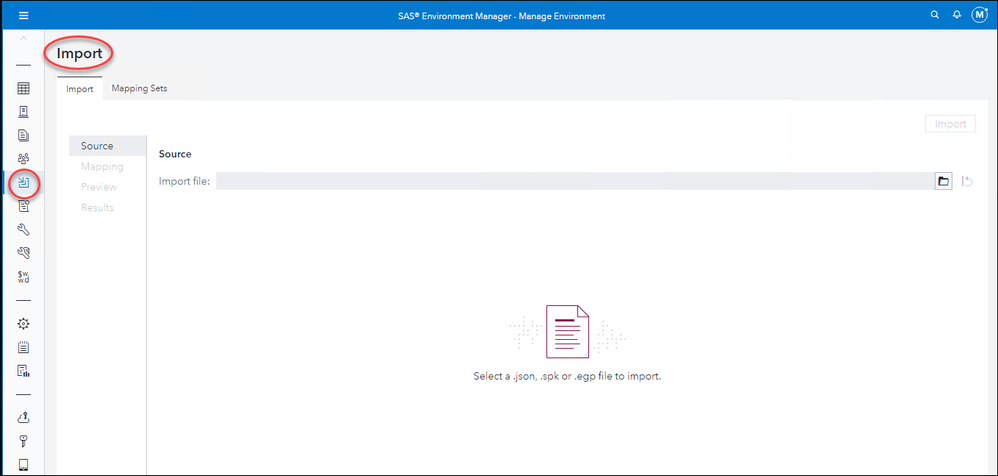Screen dimensions: 998x476
Task: Switch to the Import tab
Action: (80, 89)
